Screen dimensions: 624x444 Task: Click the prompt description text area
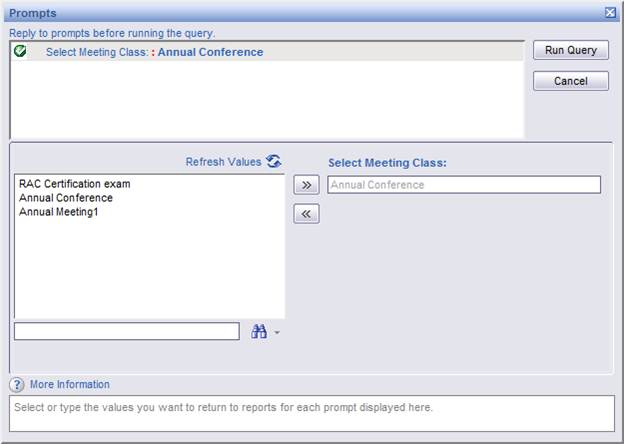tap(311, 412)
